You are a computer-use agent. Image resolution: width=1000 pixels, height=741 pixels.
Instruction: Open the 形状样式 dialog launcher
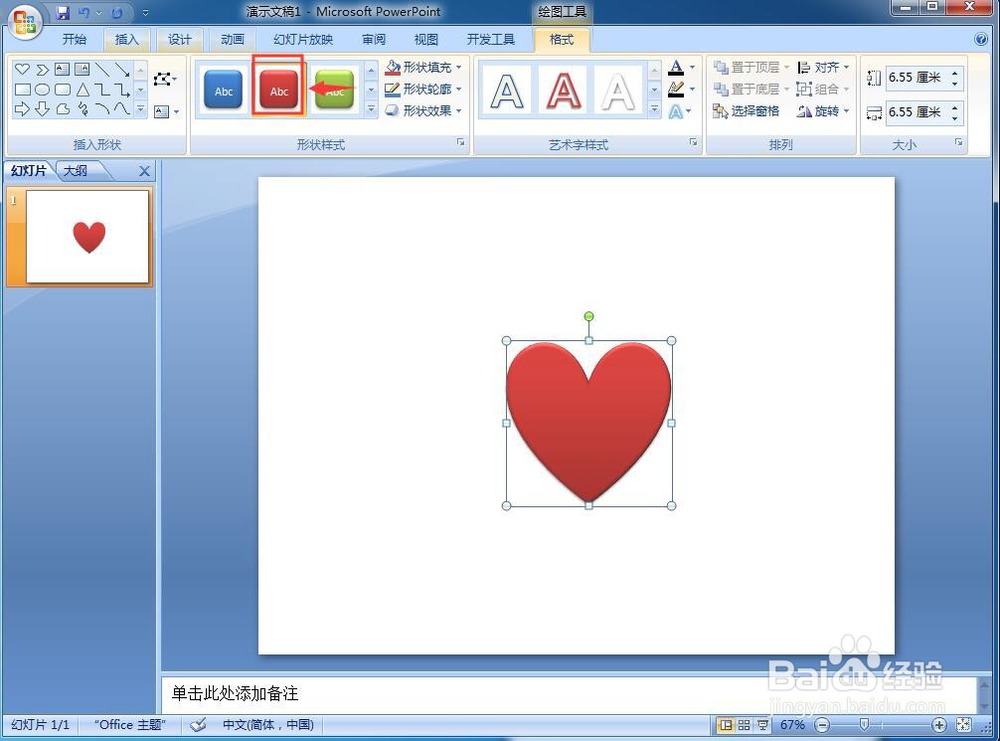point(460,143)
